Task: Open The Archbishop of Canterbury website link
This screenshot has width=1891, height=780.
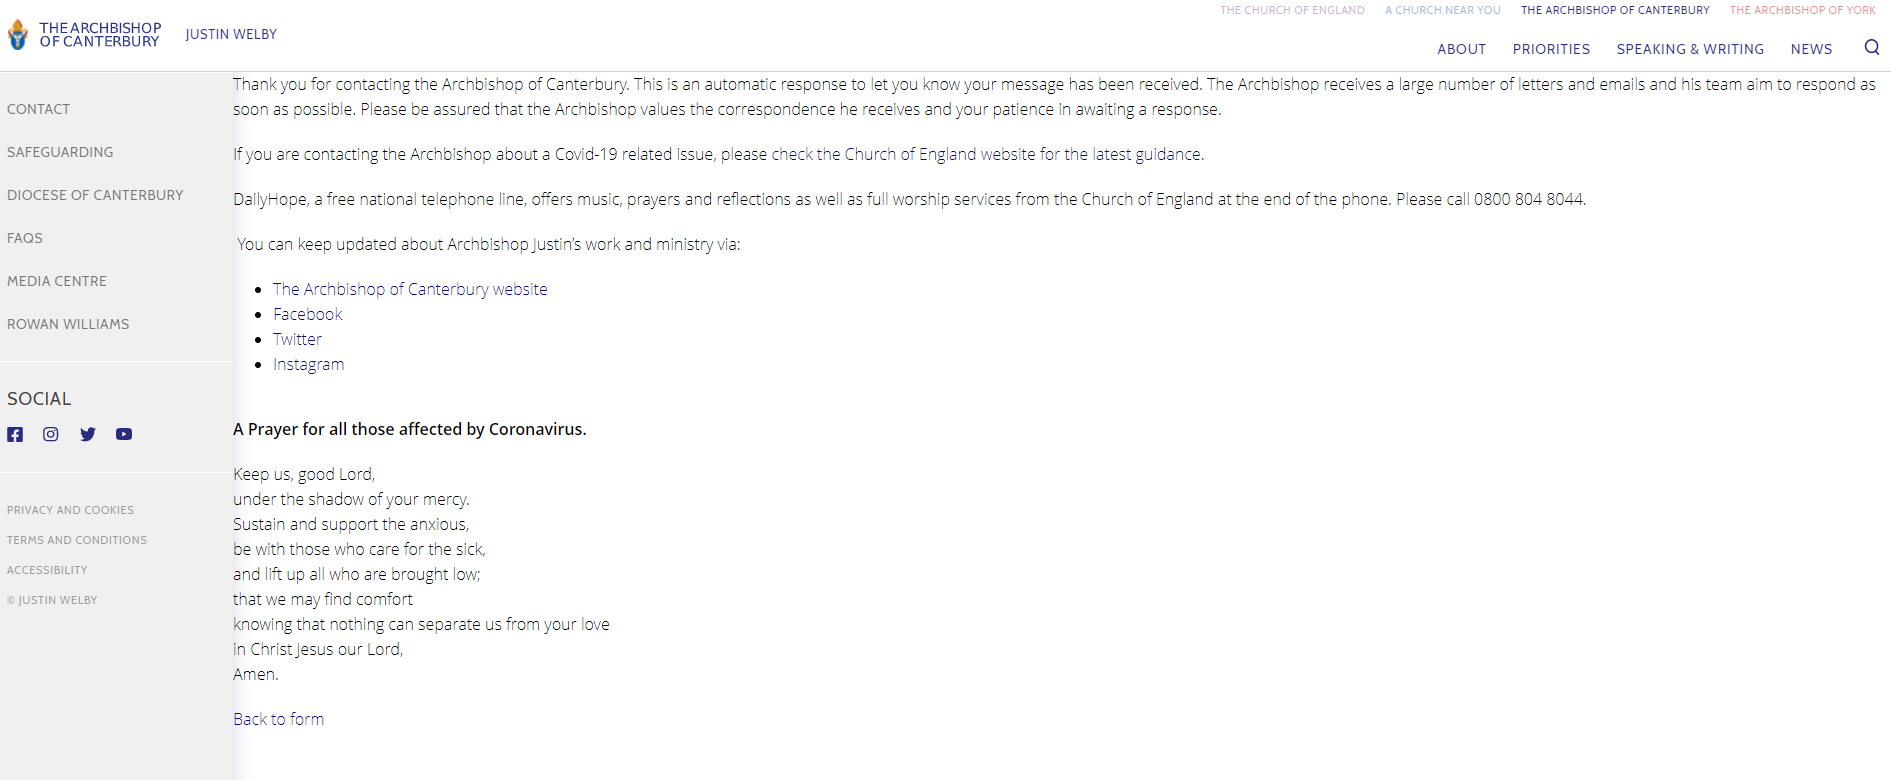Action: tap(410, 289)
